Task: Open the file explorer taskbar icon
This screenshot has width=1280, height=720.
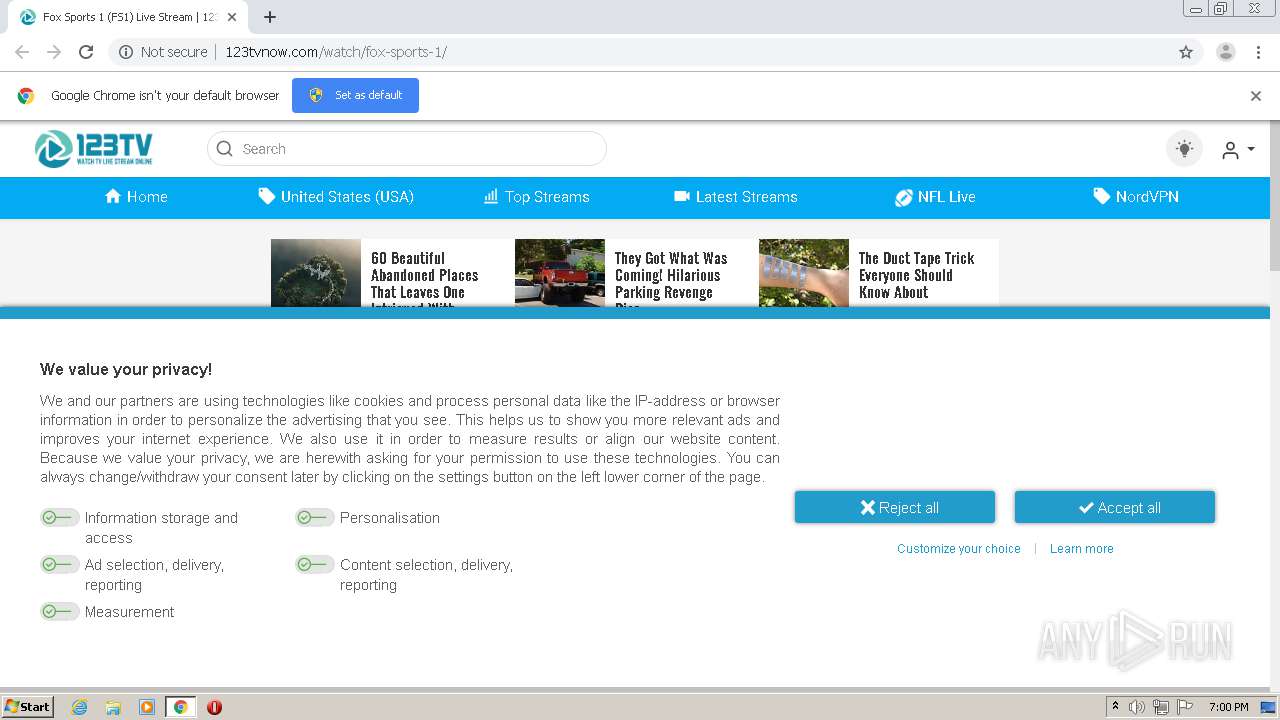Action: (113, 707)
